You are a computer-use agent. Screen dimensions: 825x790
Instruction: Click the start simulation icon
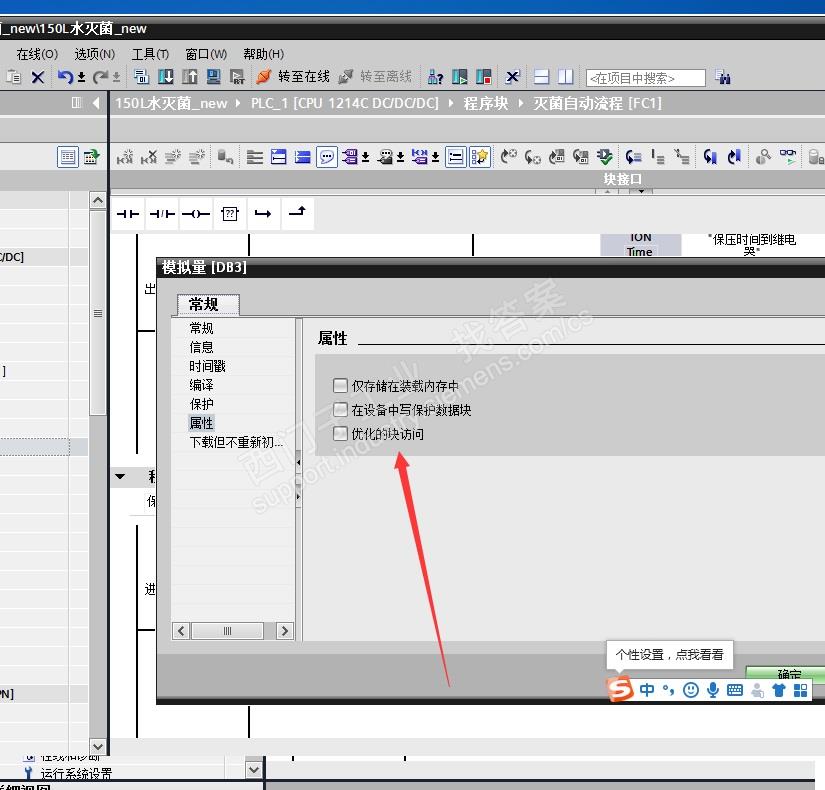[214, 77]
